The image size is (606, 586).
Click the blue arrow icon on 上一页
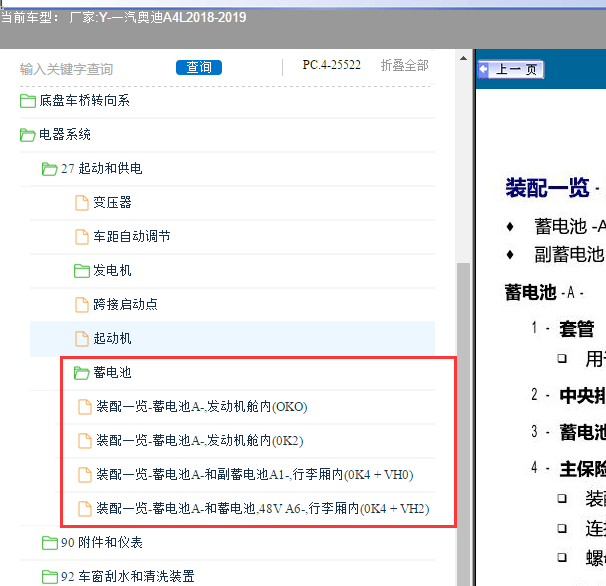click(483, 70)
